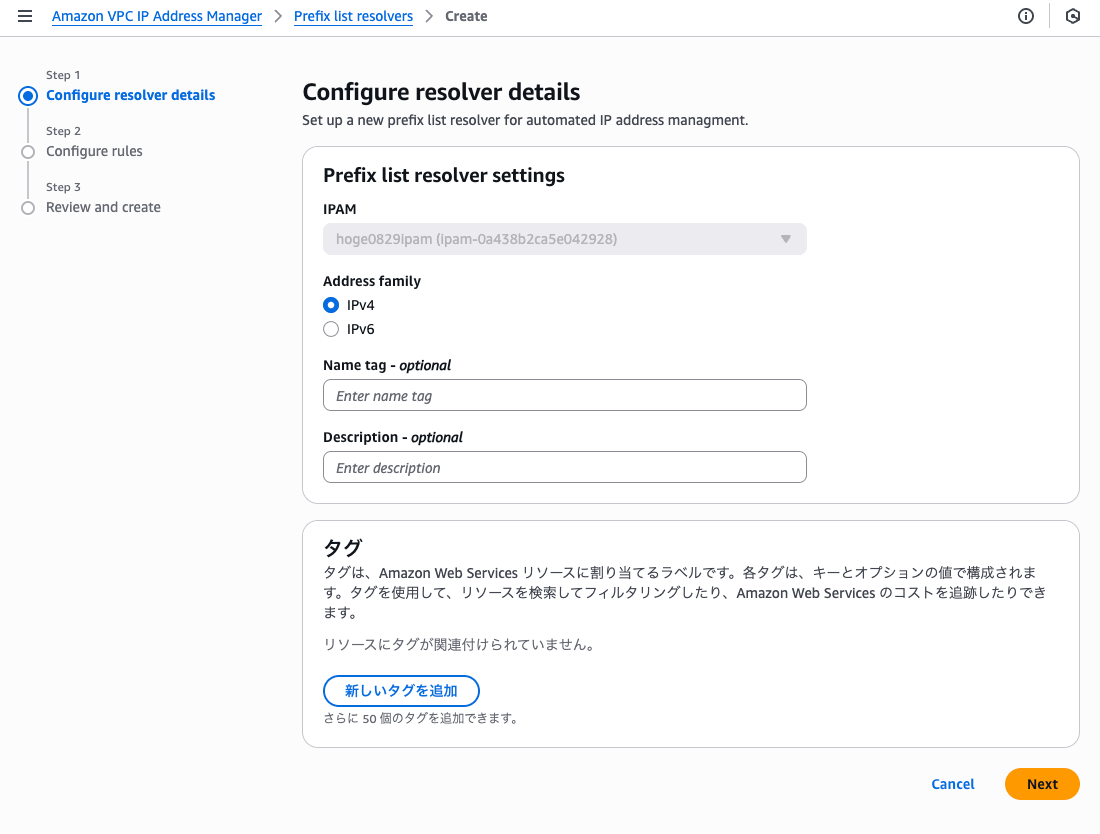Click the 新しいタグを追加 button

coord(401,691)
